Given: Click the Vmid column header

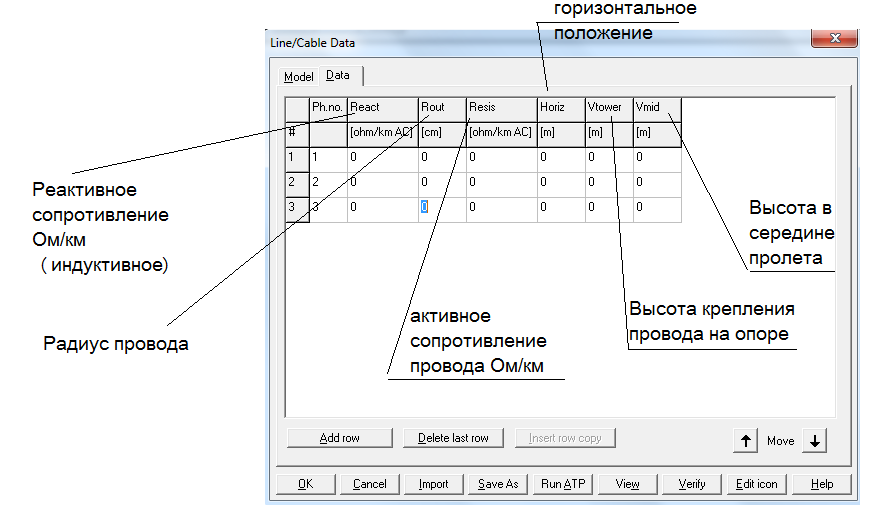Looking at the screenshot, I should 658,109.
